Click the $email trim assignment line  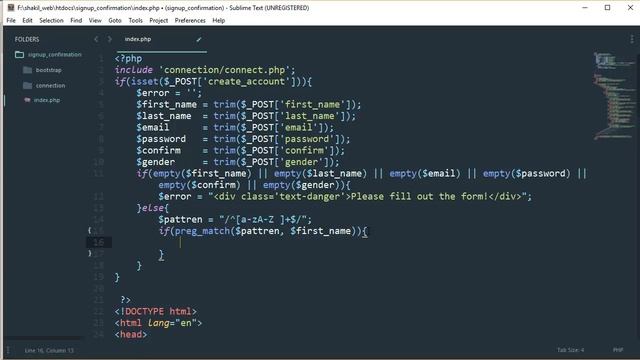point(235,127)
